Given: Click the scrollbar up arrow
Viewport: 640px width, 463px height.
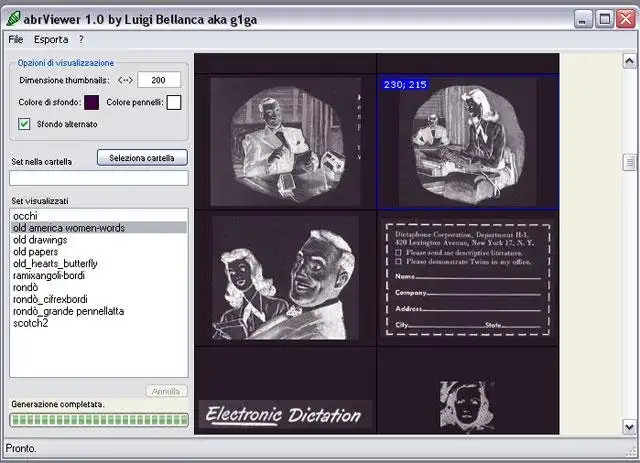Looking at the screenshot, I should click(x=629, y=61).
